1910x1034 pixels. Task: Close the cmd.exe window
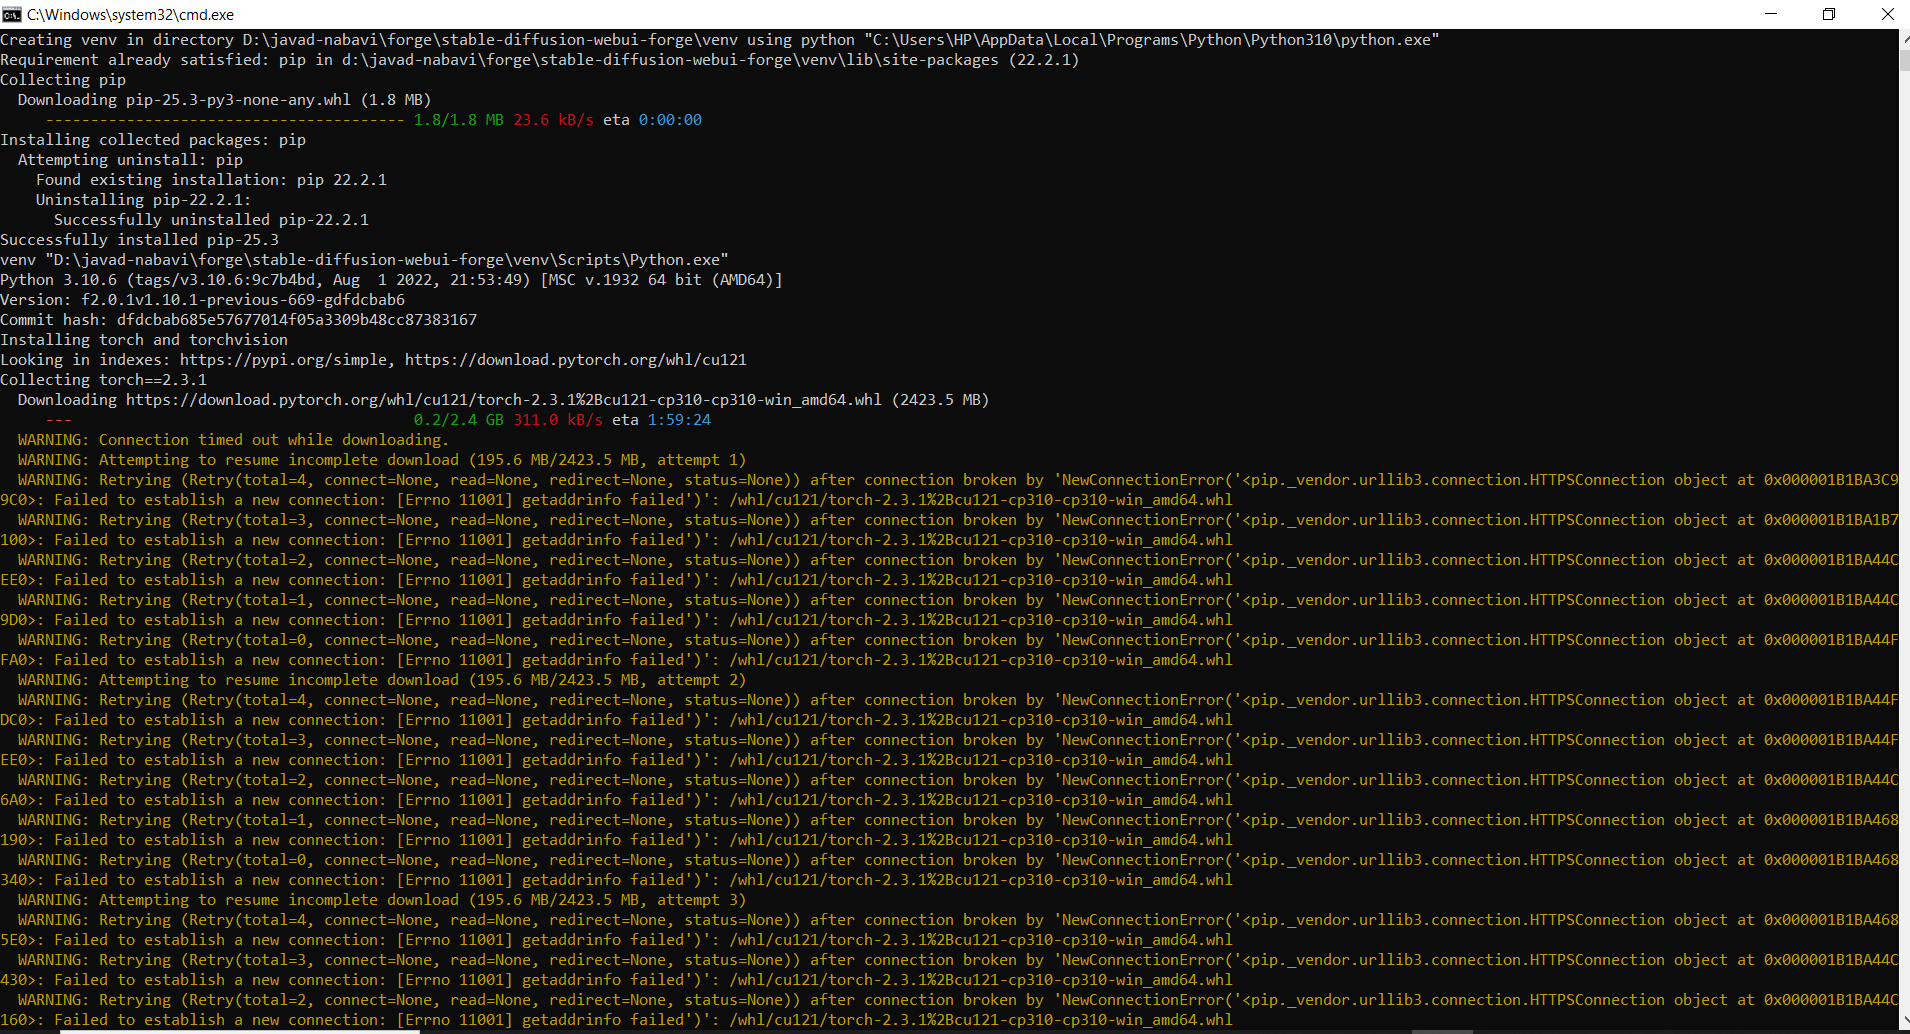pos(1887,14)
